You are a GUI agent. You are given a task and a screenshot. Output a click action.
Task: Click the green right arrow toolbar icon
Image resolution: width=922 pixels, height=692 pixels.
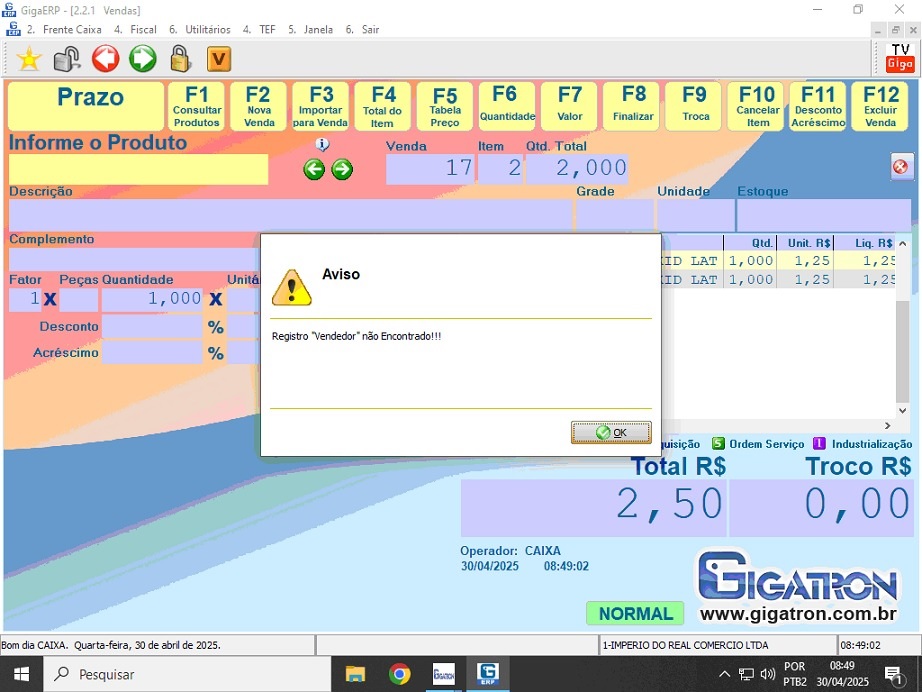[143, 59]
